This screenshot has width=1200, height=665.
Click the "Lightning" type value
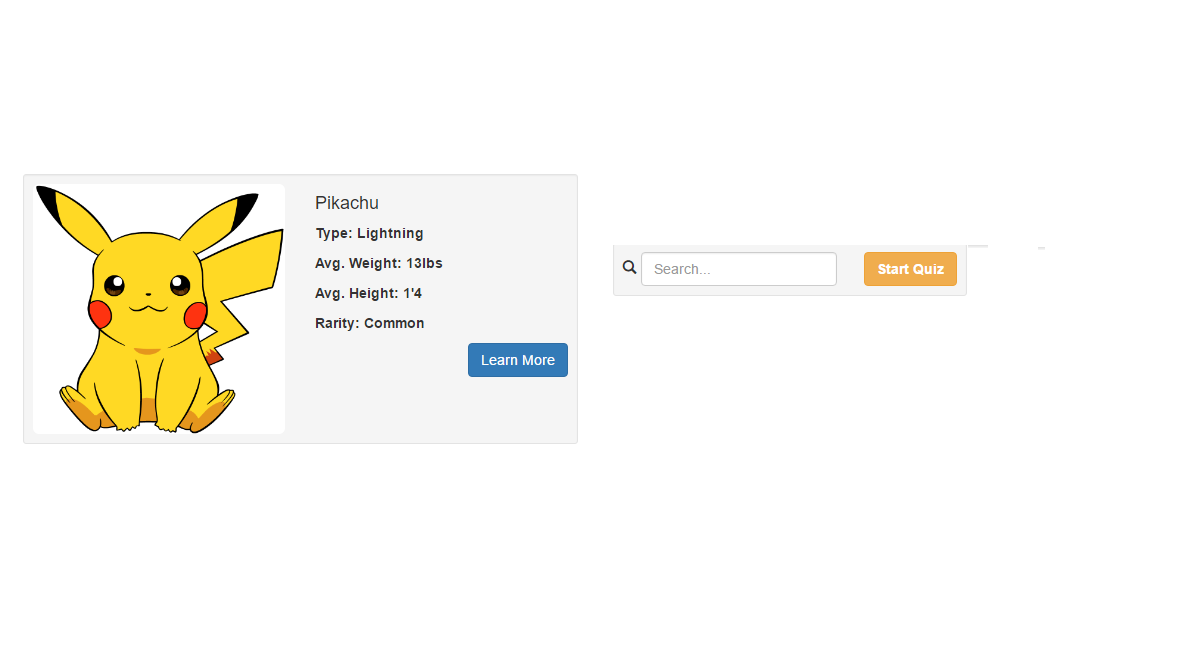click(x=390, y=233)
